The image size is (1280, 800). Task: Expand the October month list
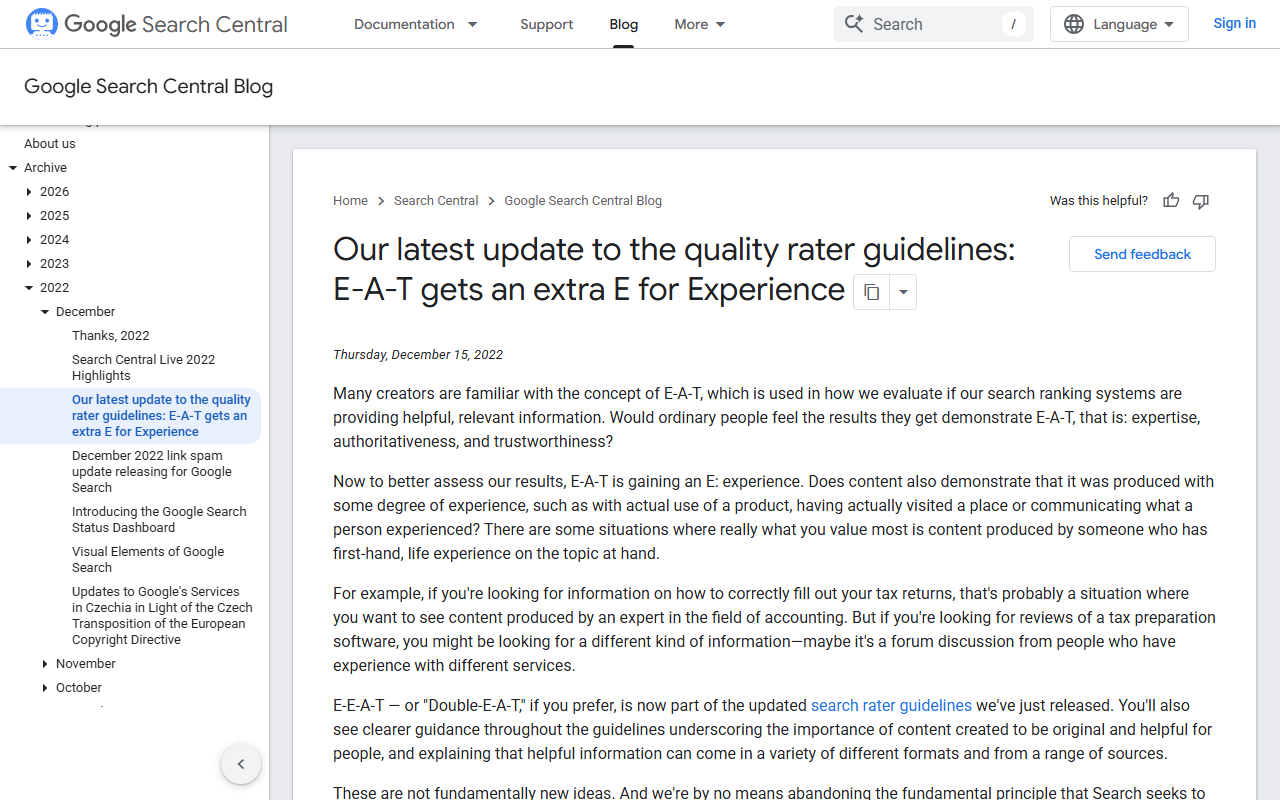tap(45, 688)
